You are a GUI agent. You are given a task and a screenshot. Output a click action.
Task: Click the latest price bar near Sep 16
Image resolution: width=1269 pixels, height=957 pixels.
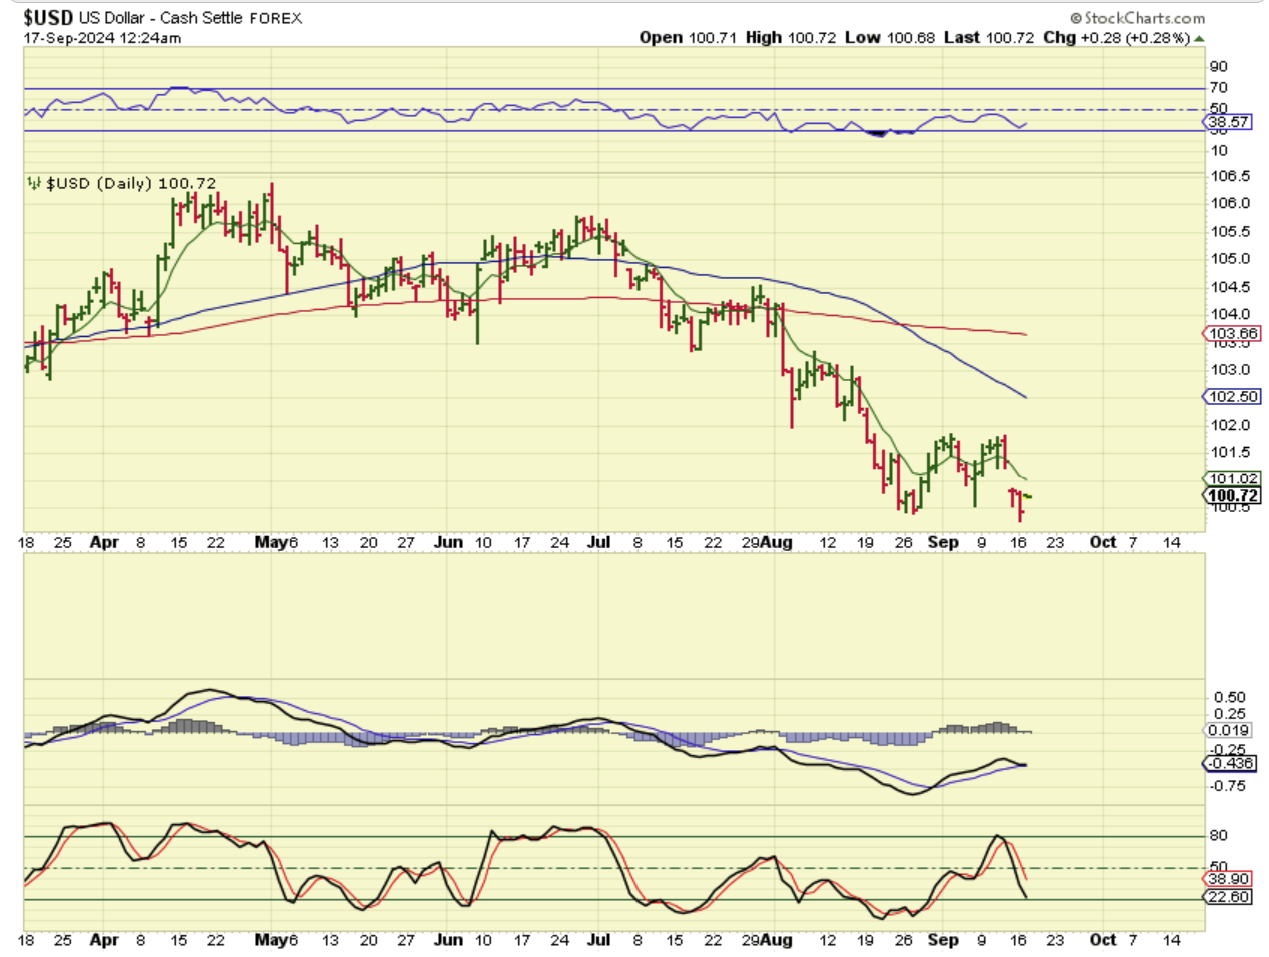1028,497
